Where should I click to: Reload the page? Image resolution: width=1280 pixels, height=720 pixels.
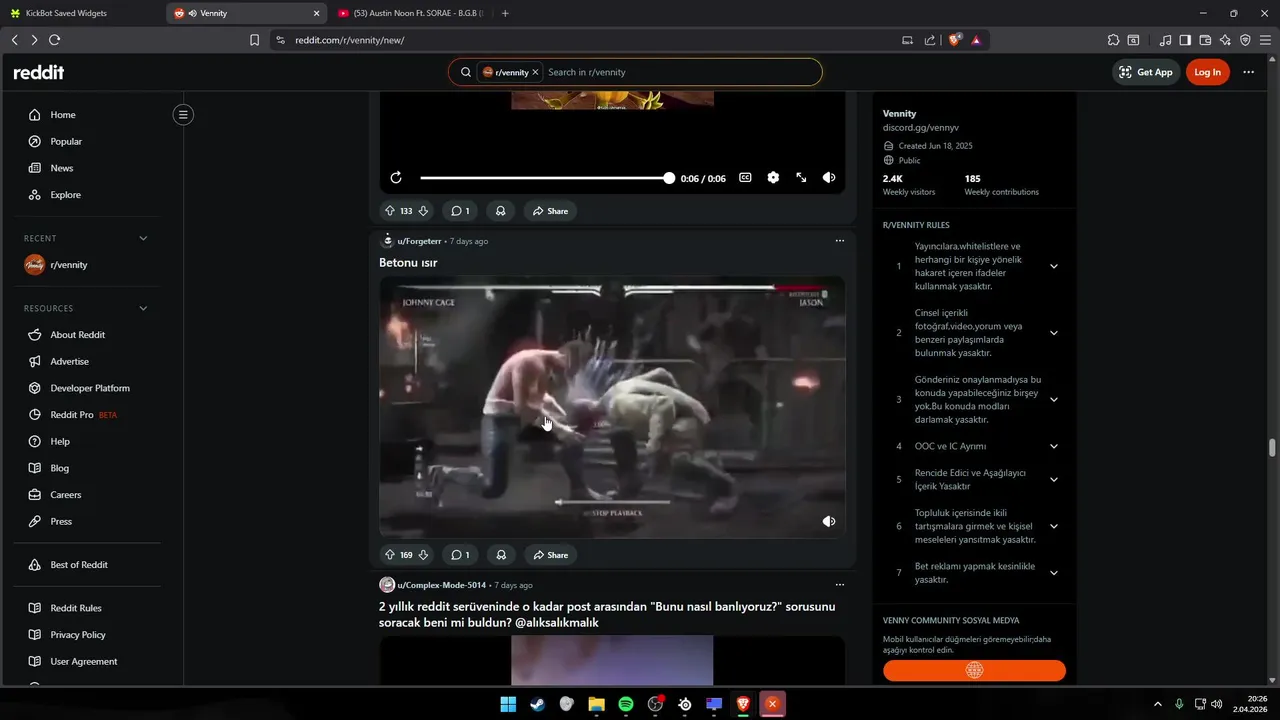coord(54,40)
